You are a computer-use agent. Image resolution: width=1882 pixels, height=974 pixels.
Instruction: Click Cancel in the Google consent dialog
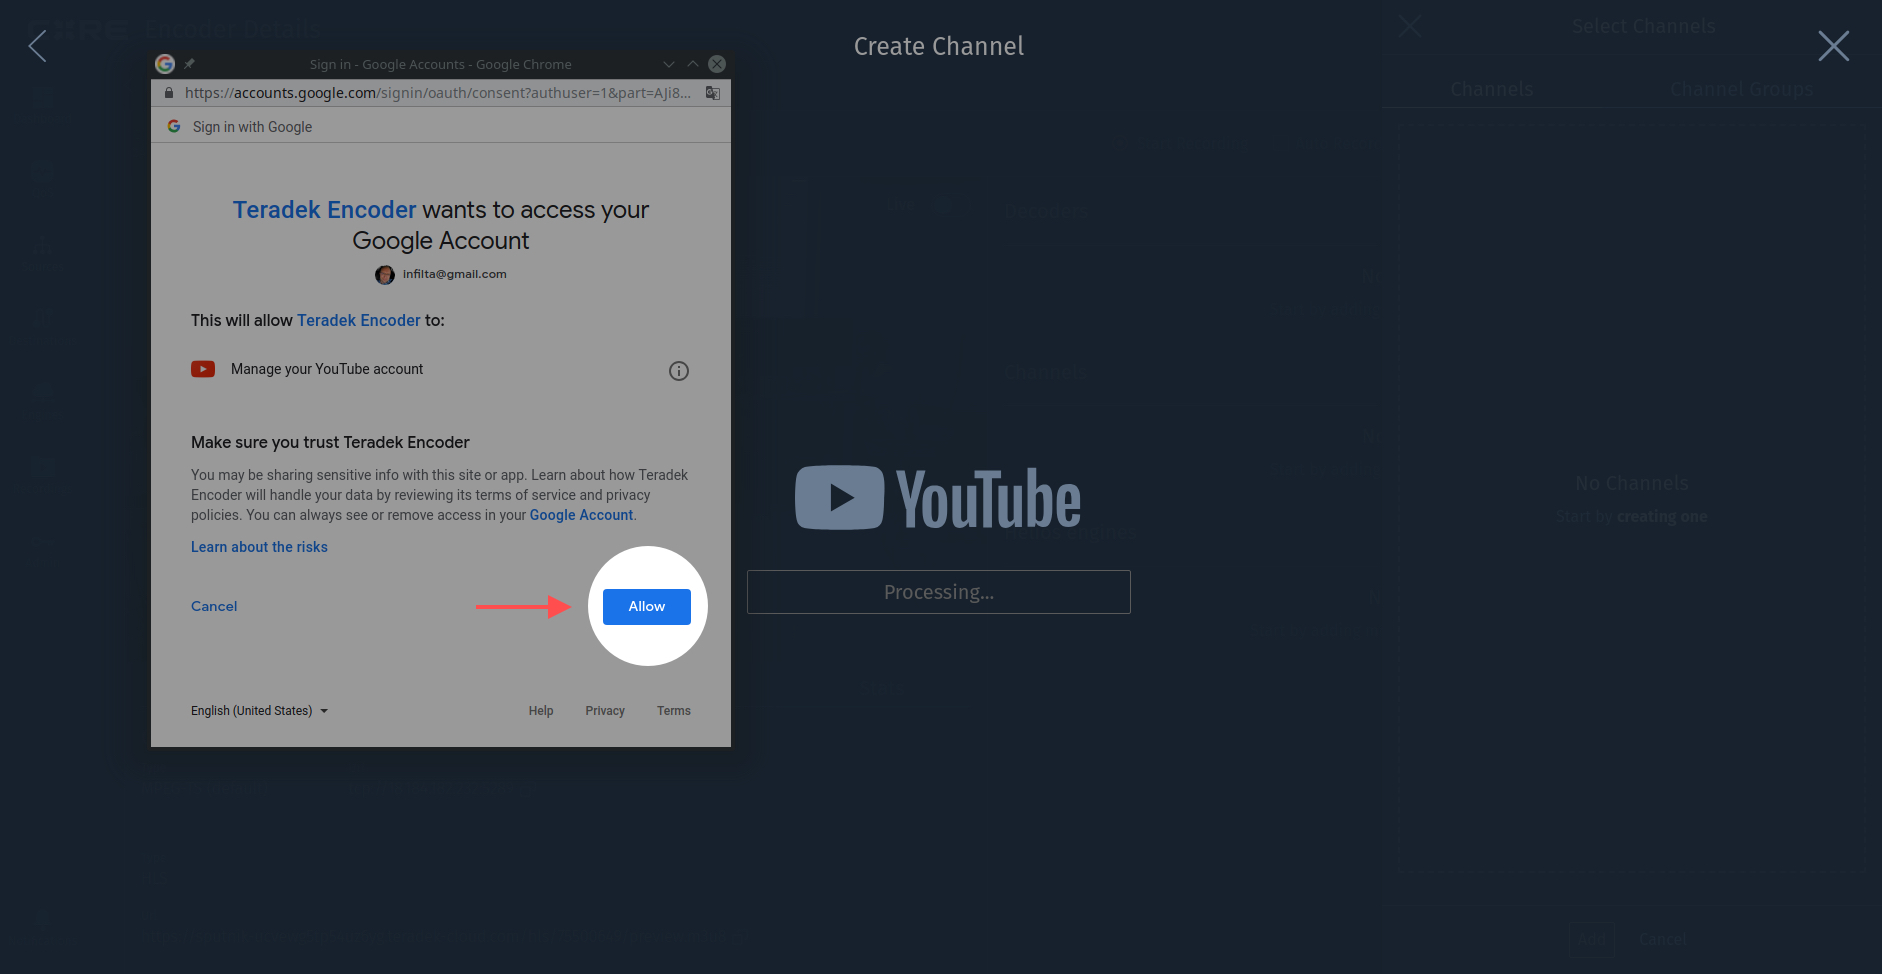click(x=214, y=607)
